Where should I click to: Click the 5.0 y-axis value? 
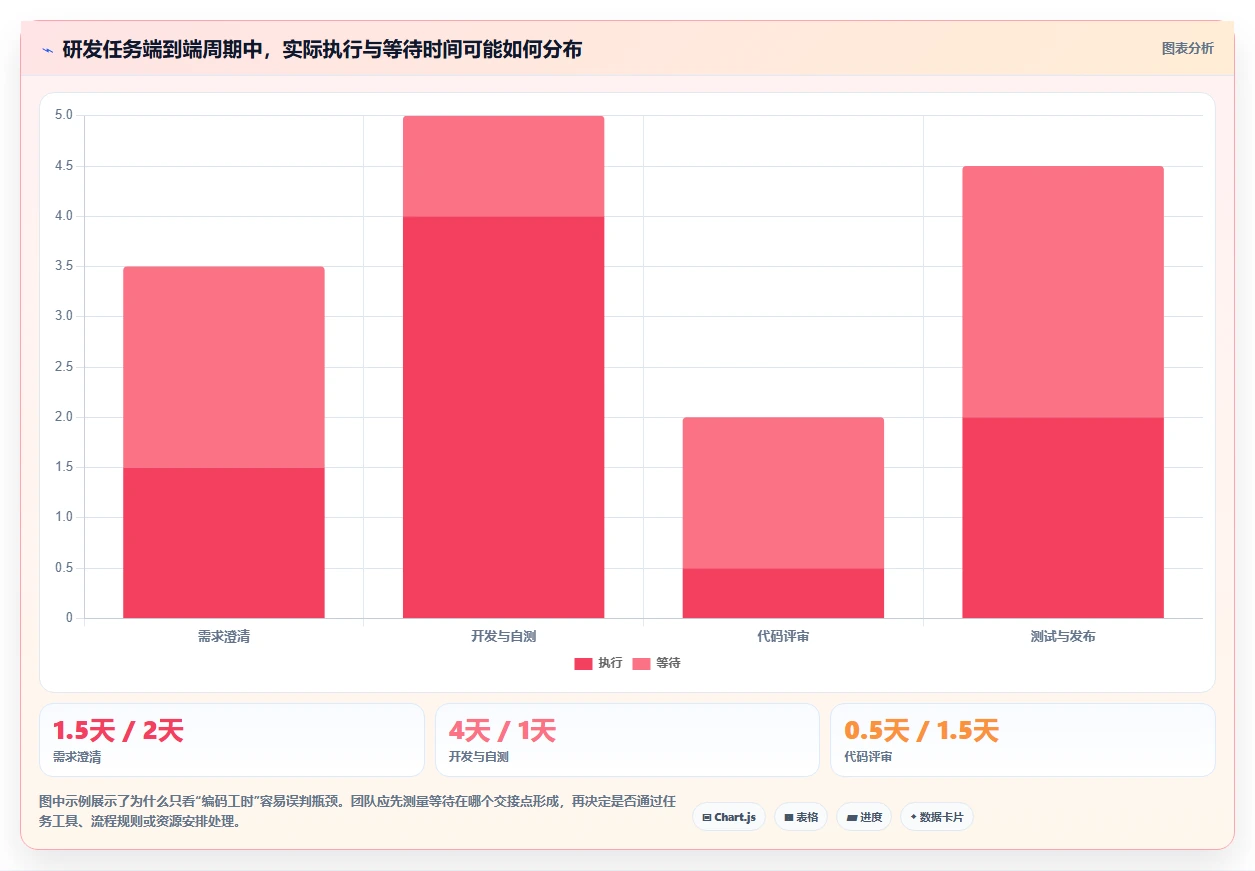(x=64, y=115)
